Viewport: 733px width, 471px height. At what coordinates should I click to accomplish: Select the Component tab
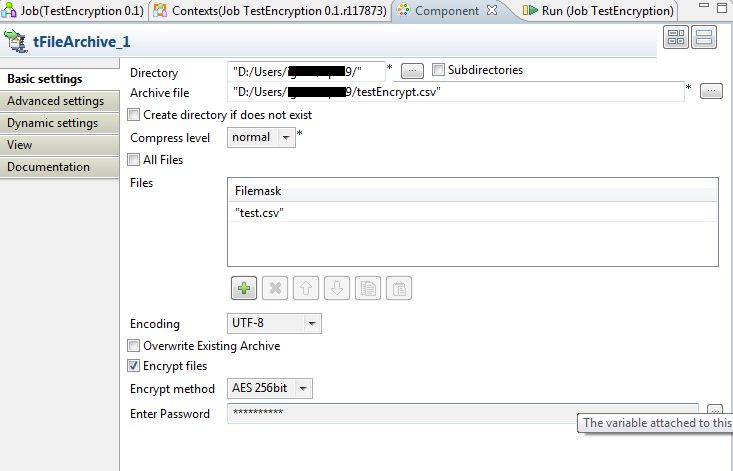coord(446,11)
